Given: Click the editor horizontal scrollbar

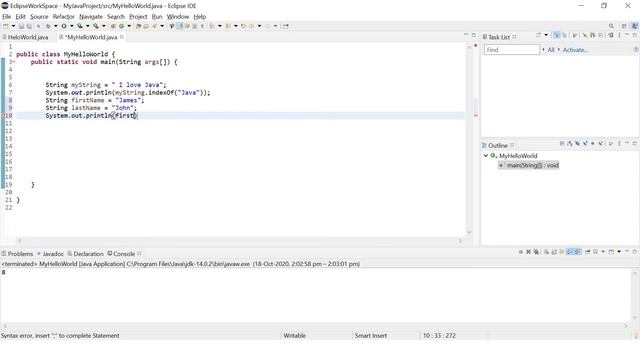Looking at the screenshot, I should pyautogui.click(x=240, y=241).
